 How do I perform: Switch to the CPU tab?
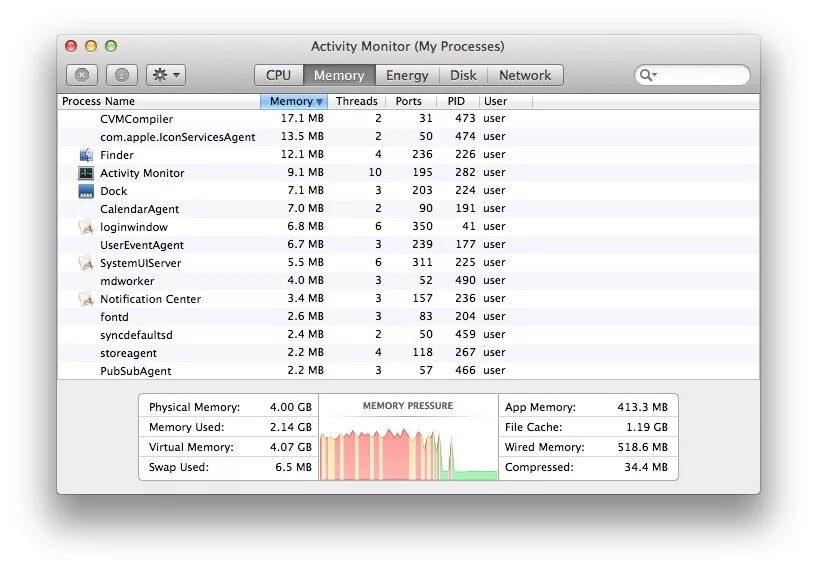click(279, 75)
